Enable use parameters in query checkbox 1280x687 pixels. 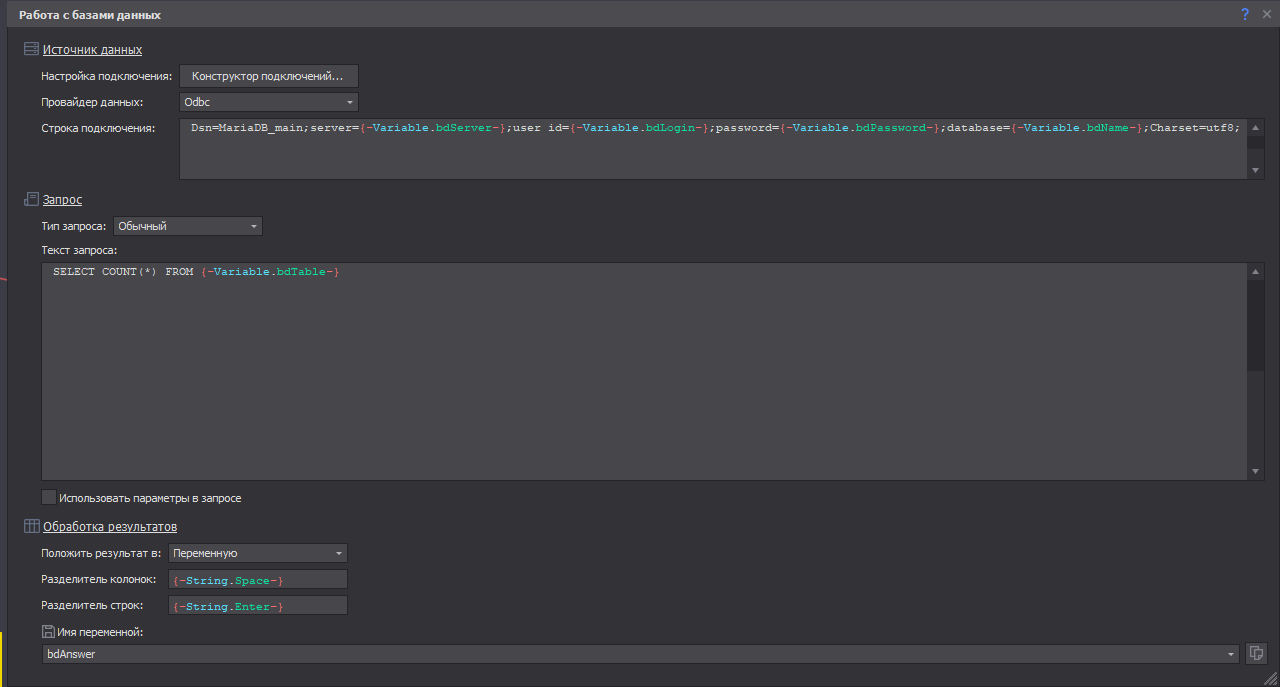coord(49,497)
